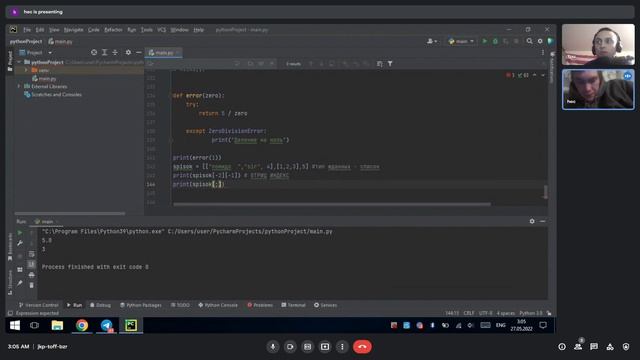Click trash icon to clear Run output

click(x=31, y=285)
